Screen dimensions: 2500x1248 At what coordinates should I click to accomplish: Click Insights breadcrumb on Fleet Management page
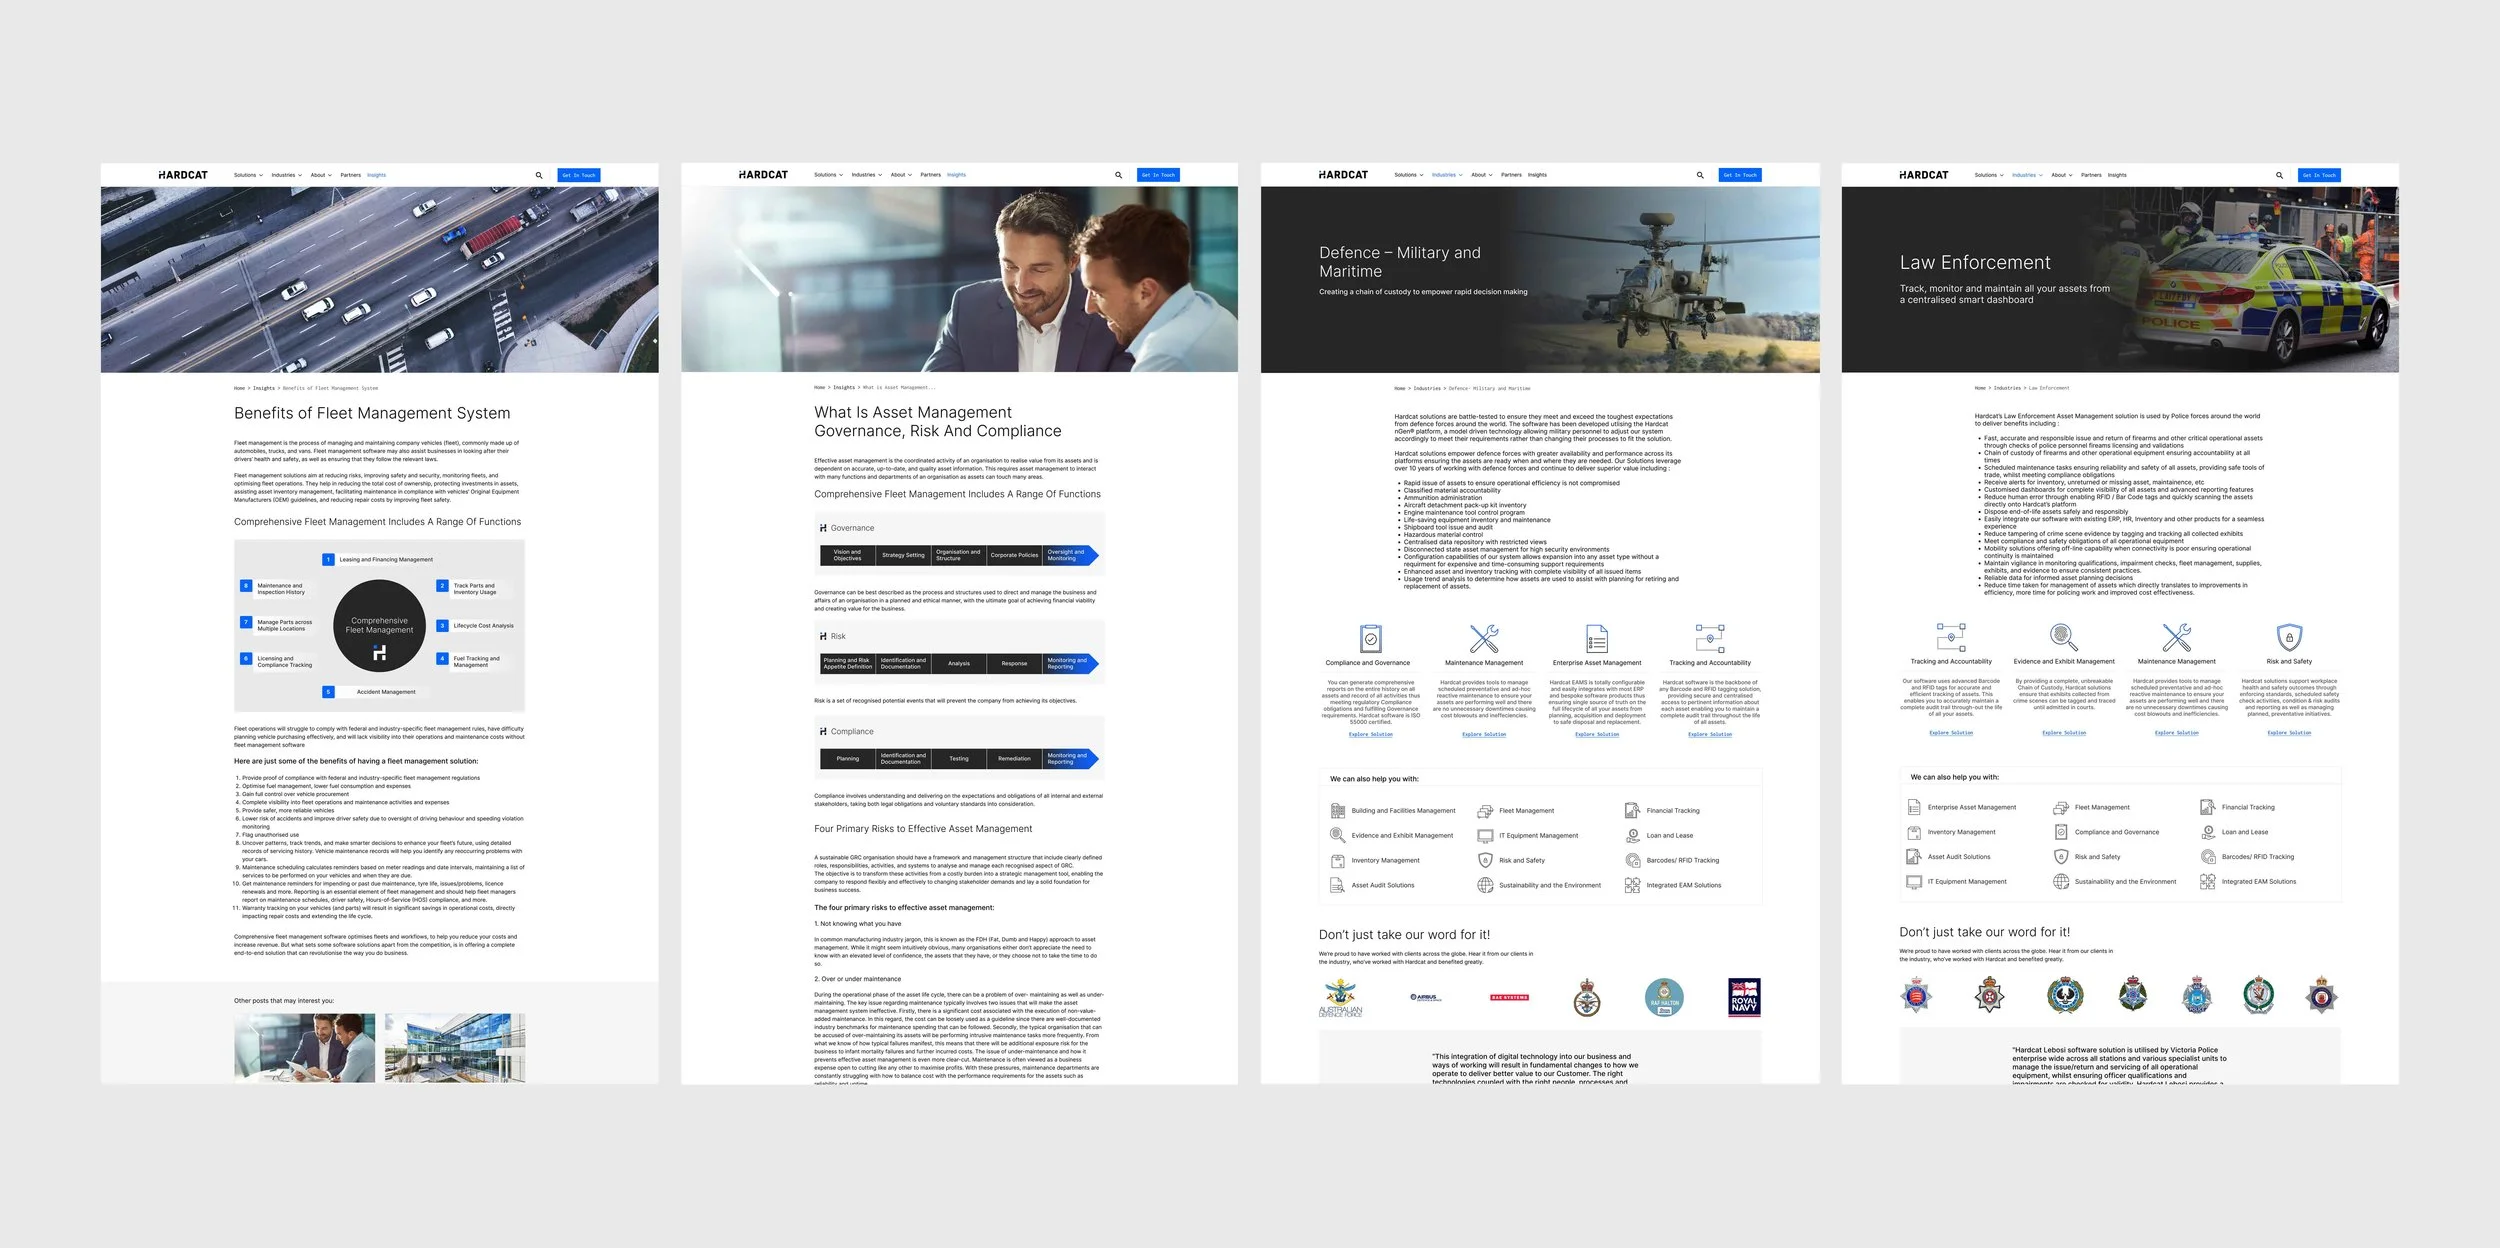pyautogui.click(x=264, y=388)
